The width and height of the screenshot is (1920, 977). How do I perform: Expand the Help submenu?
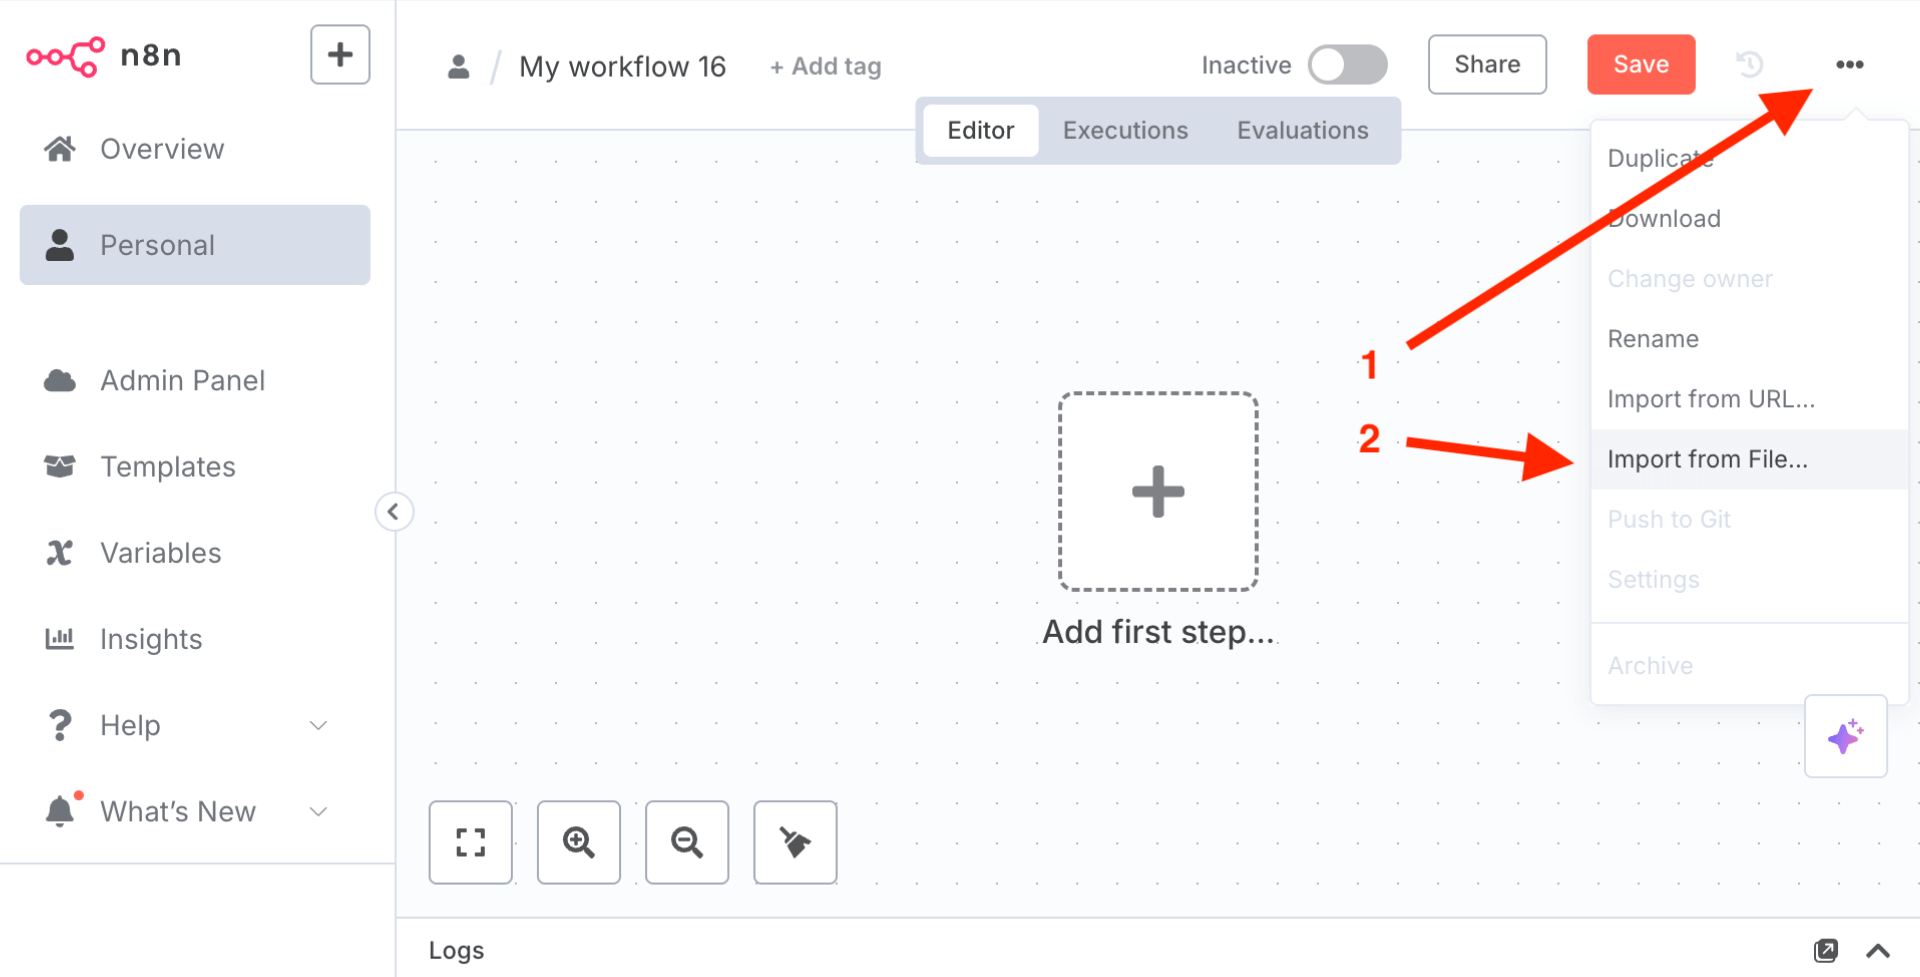coord(318,725)
